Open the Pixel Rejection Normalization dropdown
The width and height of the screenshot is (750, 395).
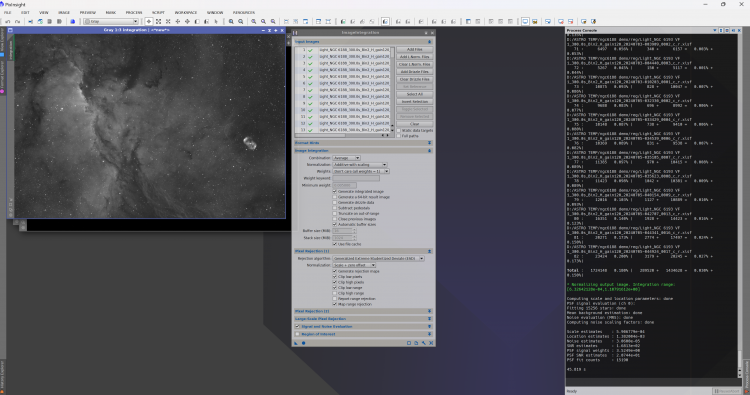354,265
